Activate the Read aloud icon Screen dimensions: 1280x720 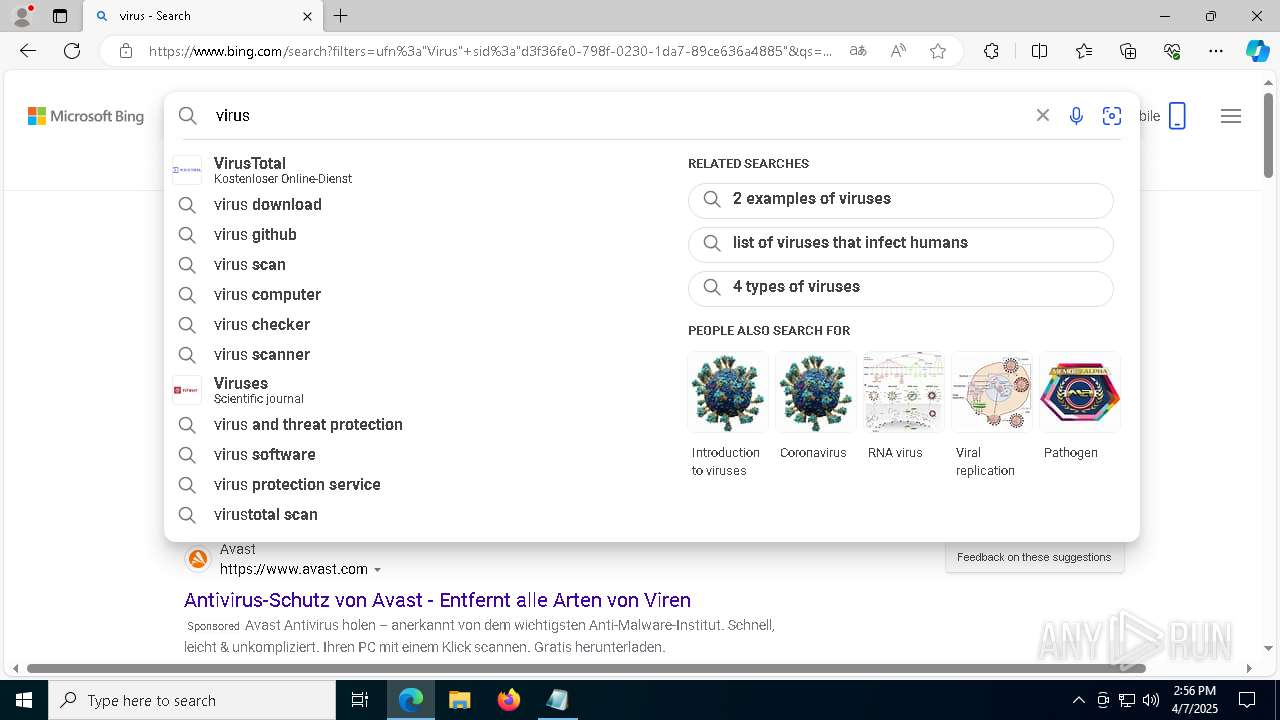(898, 51)
